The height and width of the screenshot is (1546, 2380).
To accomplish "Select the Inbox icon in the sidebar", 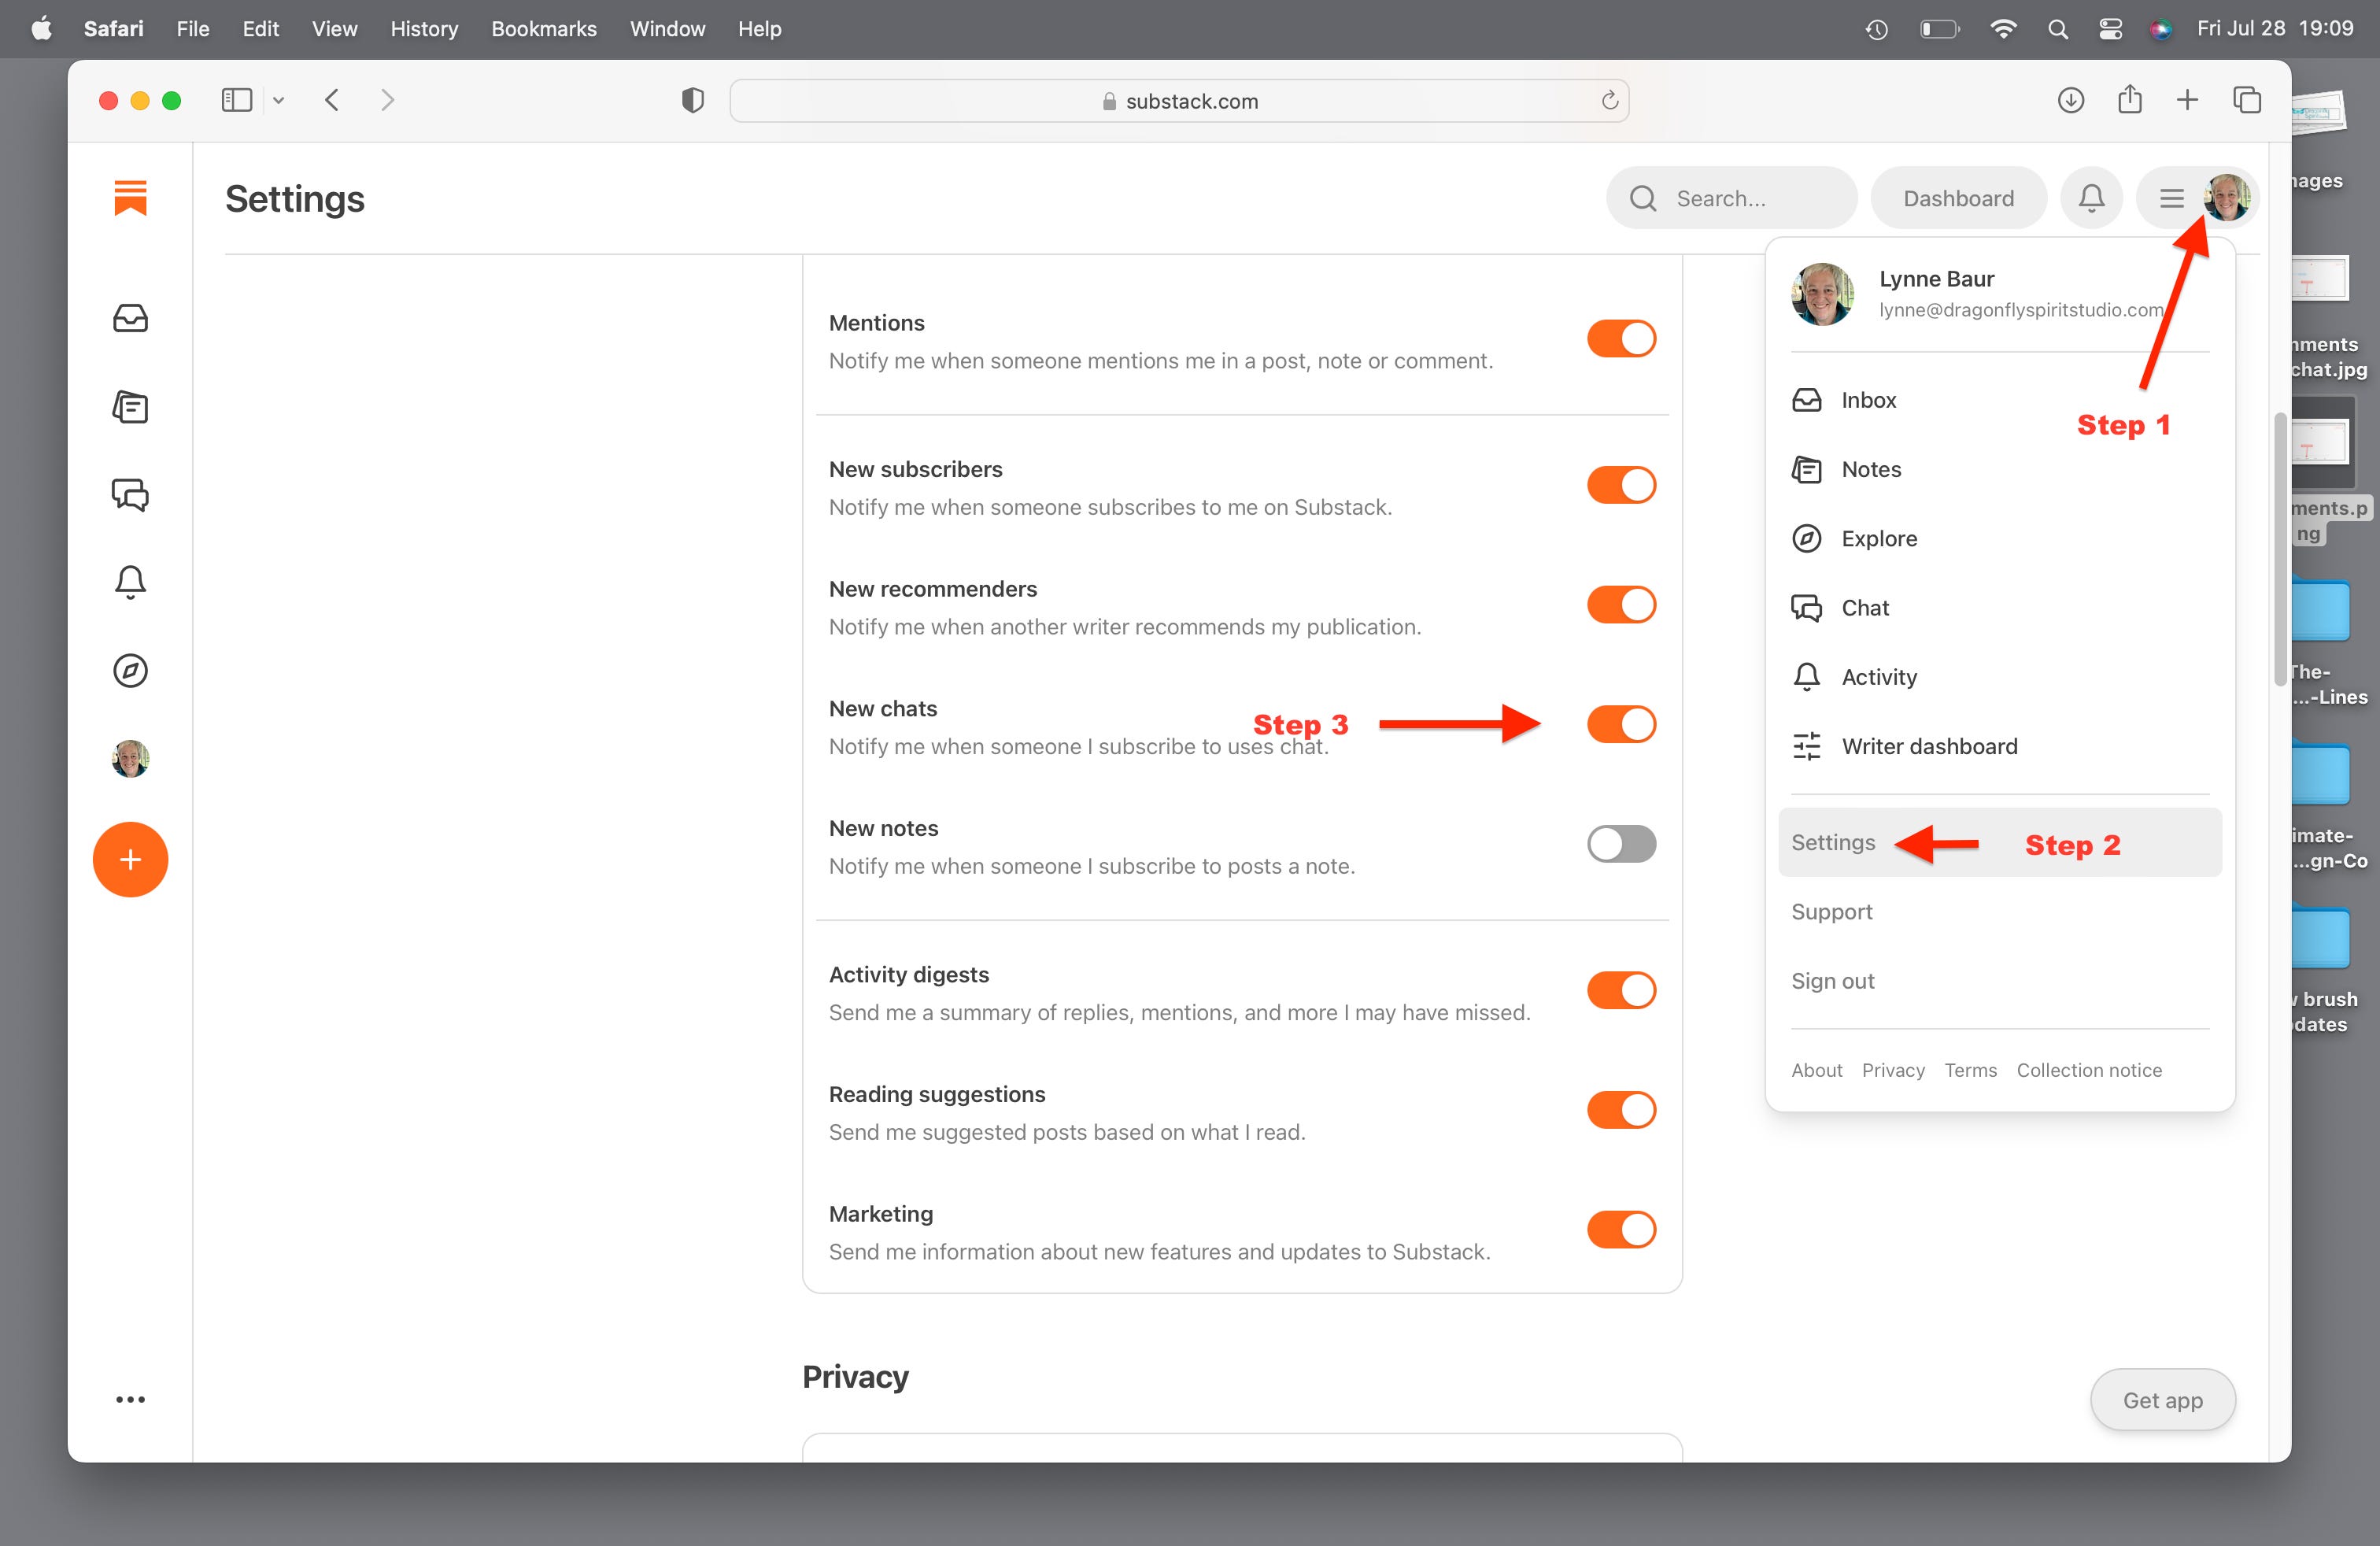I will pos(131,318).
